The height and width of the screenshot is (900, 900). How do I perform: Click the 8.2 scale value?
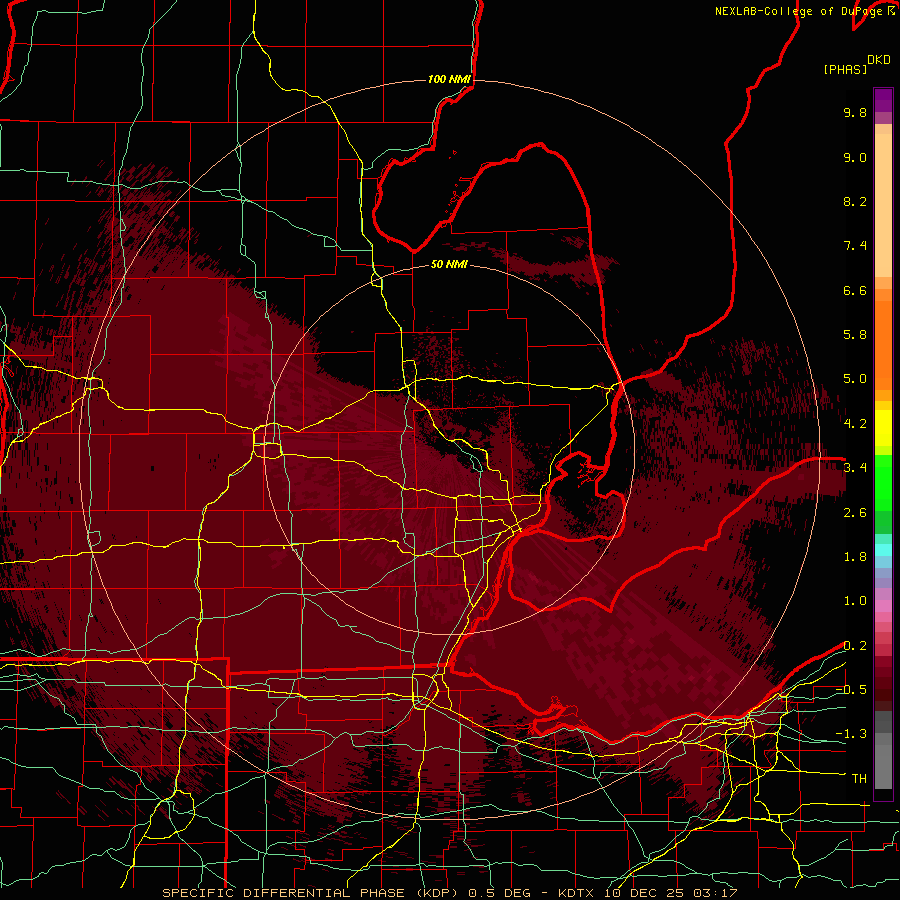(x=855, y=201)
